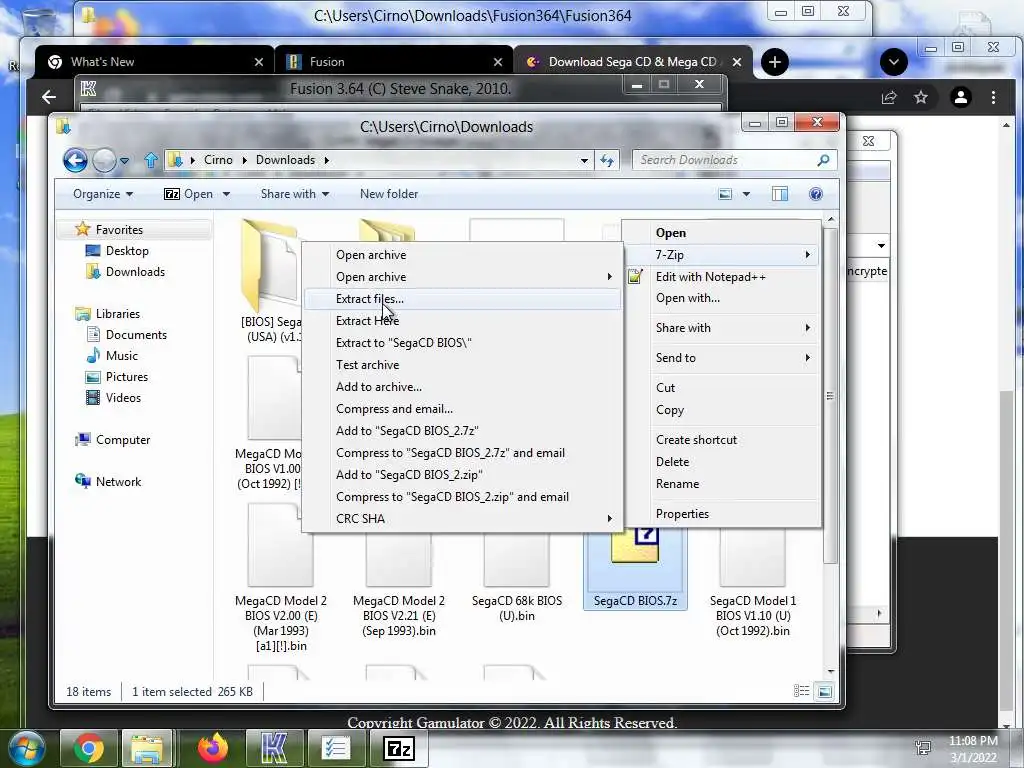The image size is (1024, 768).
Task: Click the Explorer help icon
Action: pyautogui.click(x=816, y=194)
